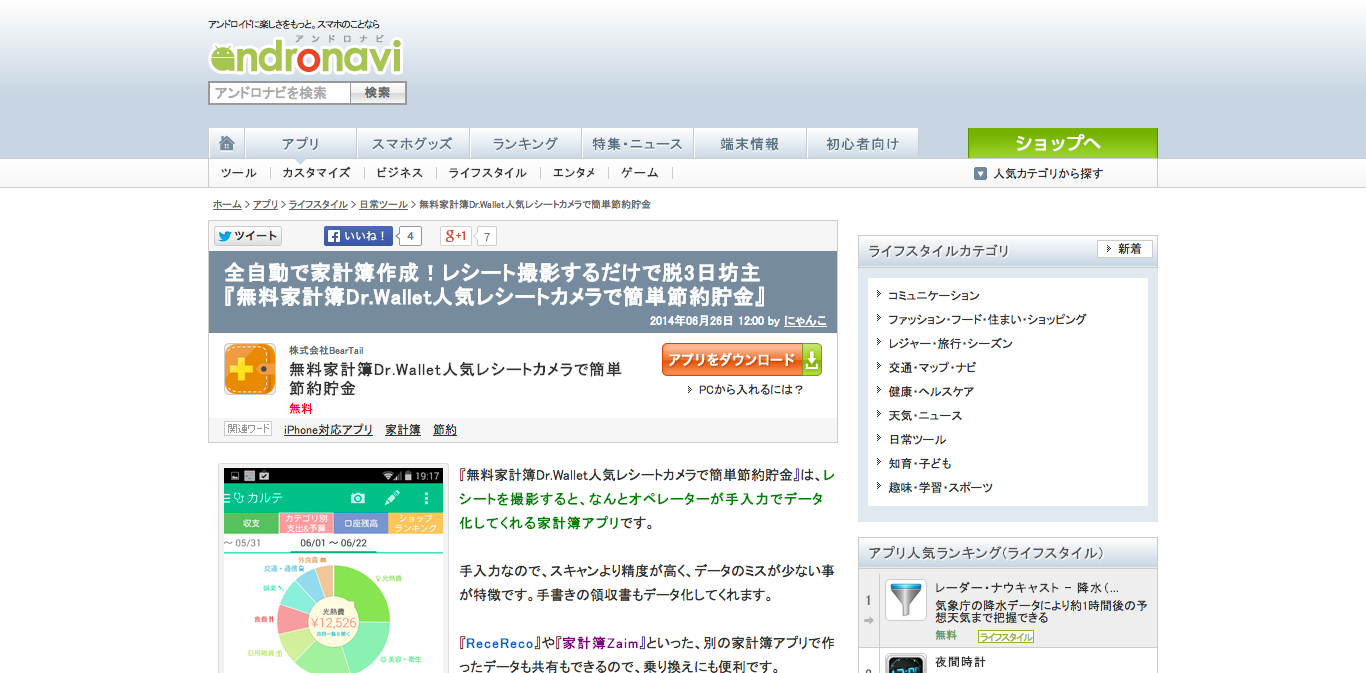Click 節約 tag link
The height and width of the screenshot is (673, 1366).
pyautogui.click(x=445, y=430)
